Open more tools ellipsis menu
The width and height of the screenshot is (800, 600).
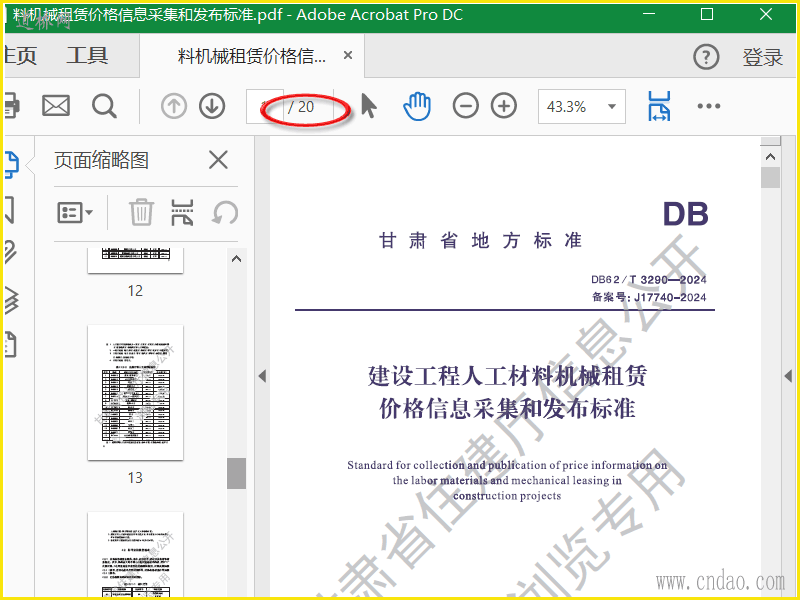[709, 106]
